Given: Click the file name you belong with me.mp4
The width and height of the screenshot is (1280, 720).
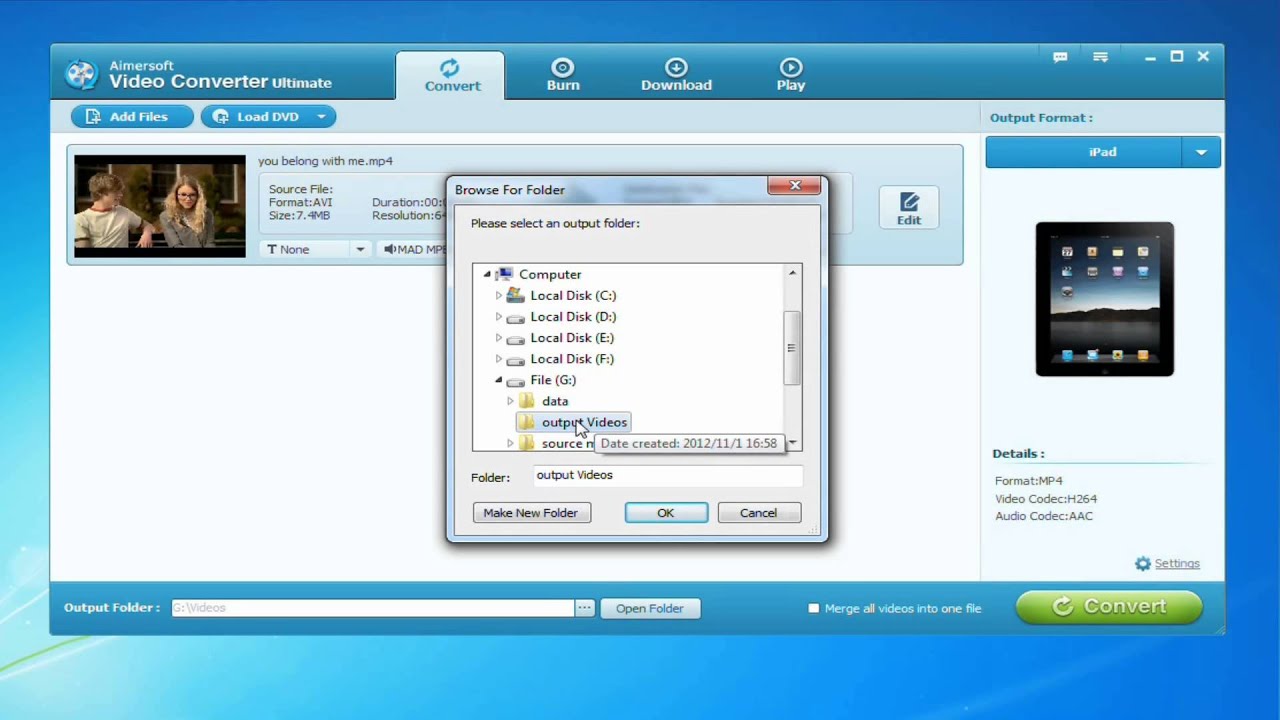Looking at the screenshot, I should [325, 161].
